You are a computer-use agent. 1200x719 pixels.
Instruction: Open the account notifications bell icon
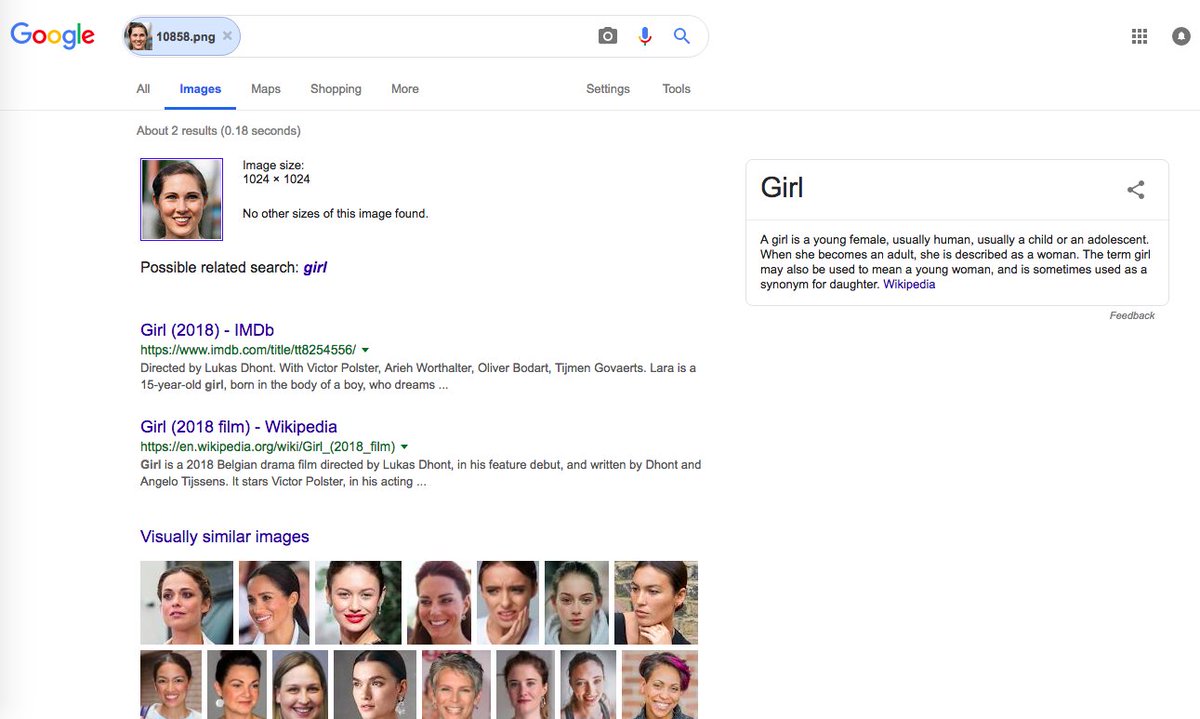tap(1181, 37)
